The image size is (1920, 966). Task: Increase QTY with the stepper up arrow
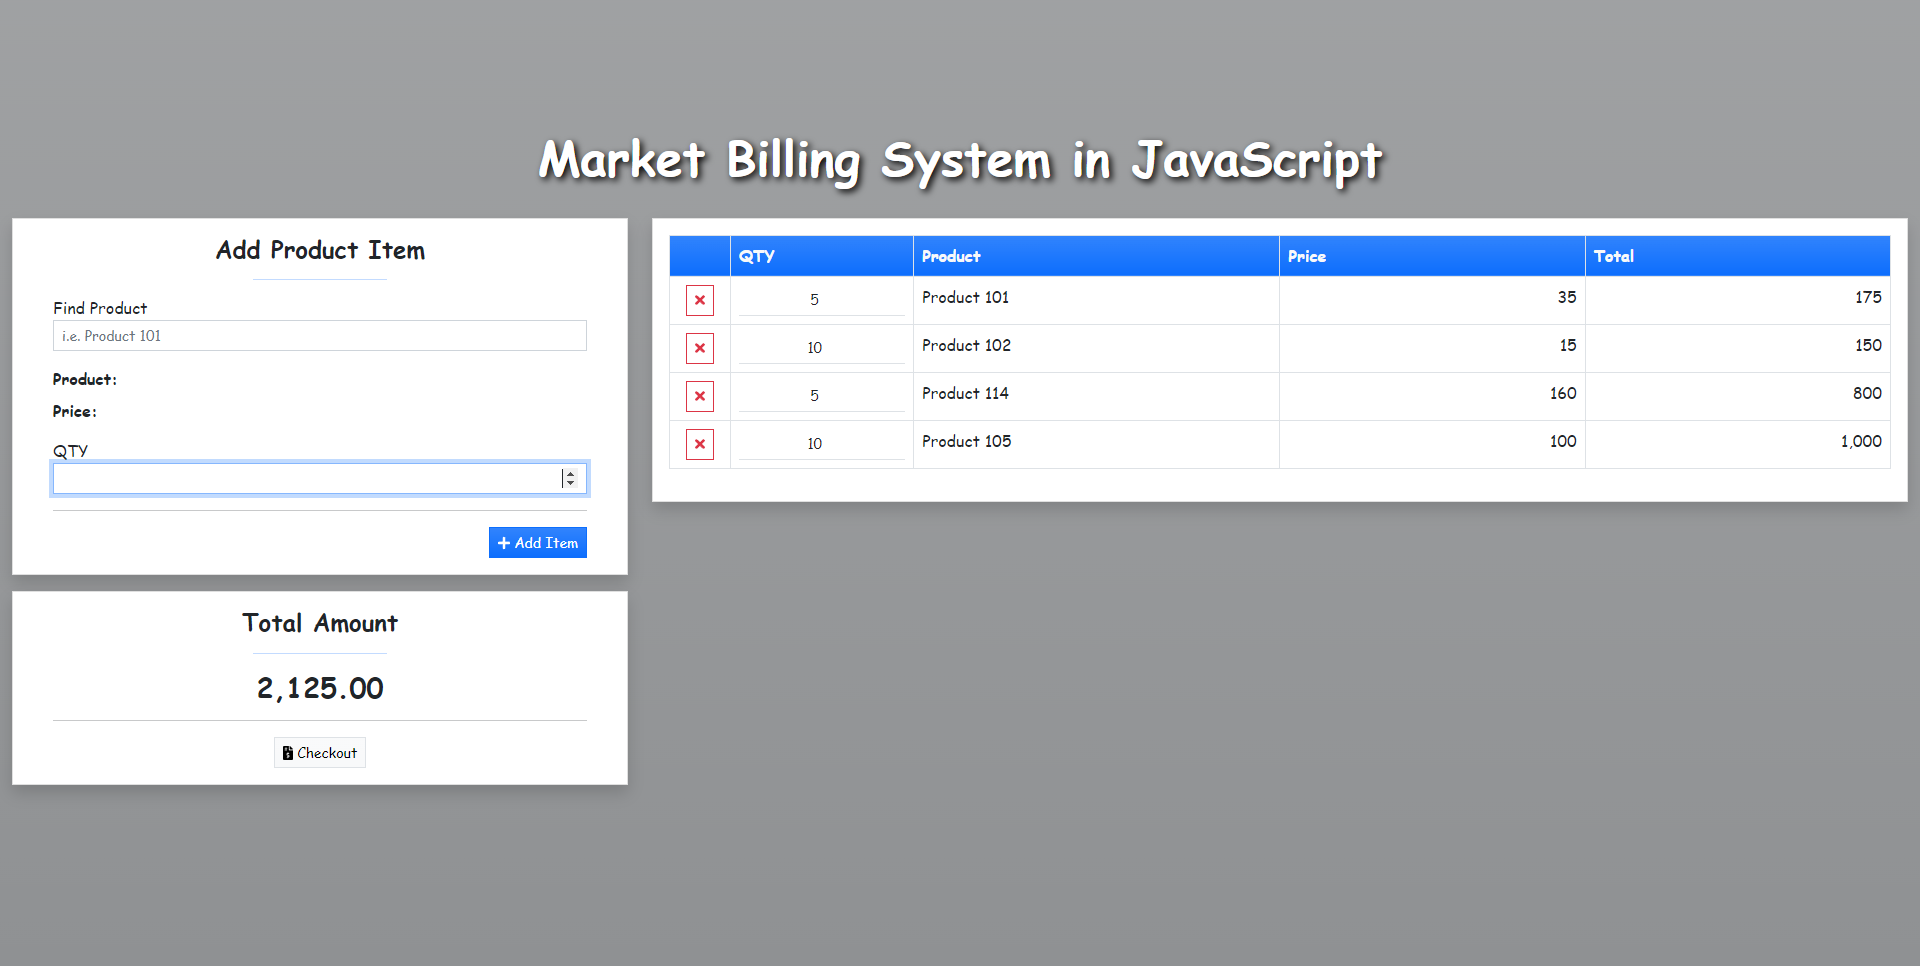pos(570,474)
